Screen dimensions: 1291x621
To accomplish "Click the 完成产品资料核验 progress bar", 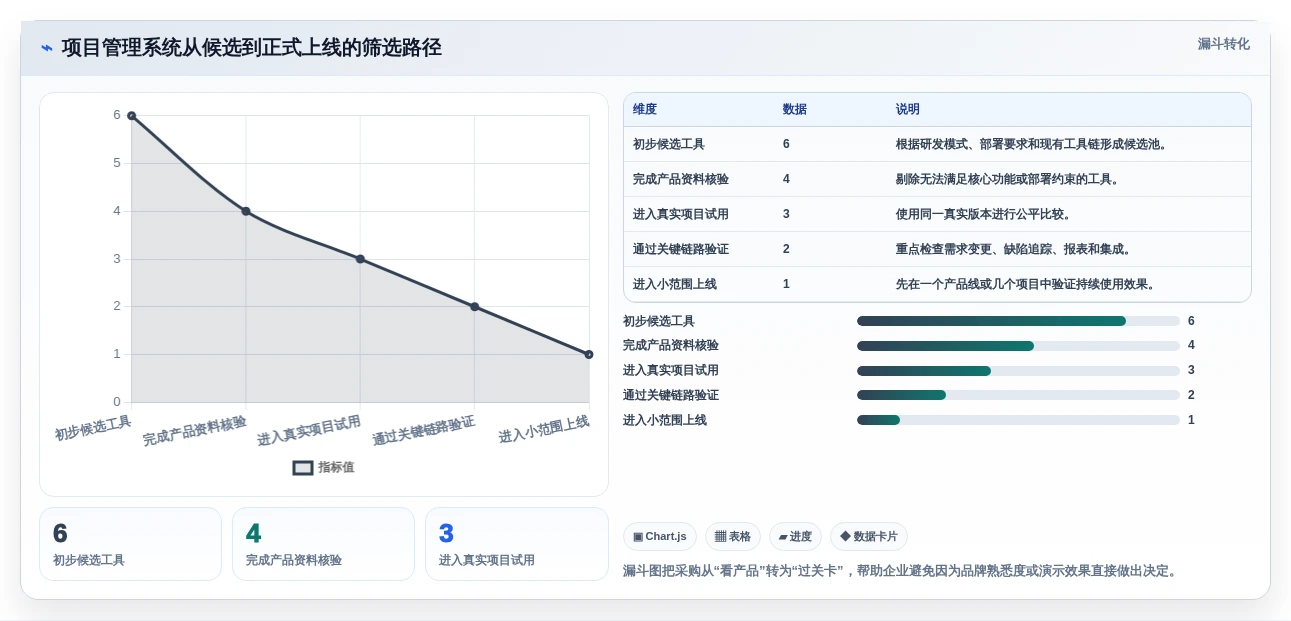I will 1018,346.
